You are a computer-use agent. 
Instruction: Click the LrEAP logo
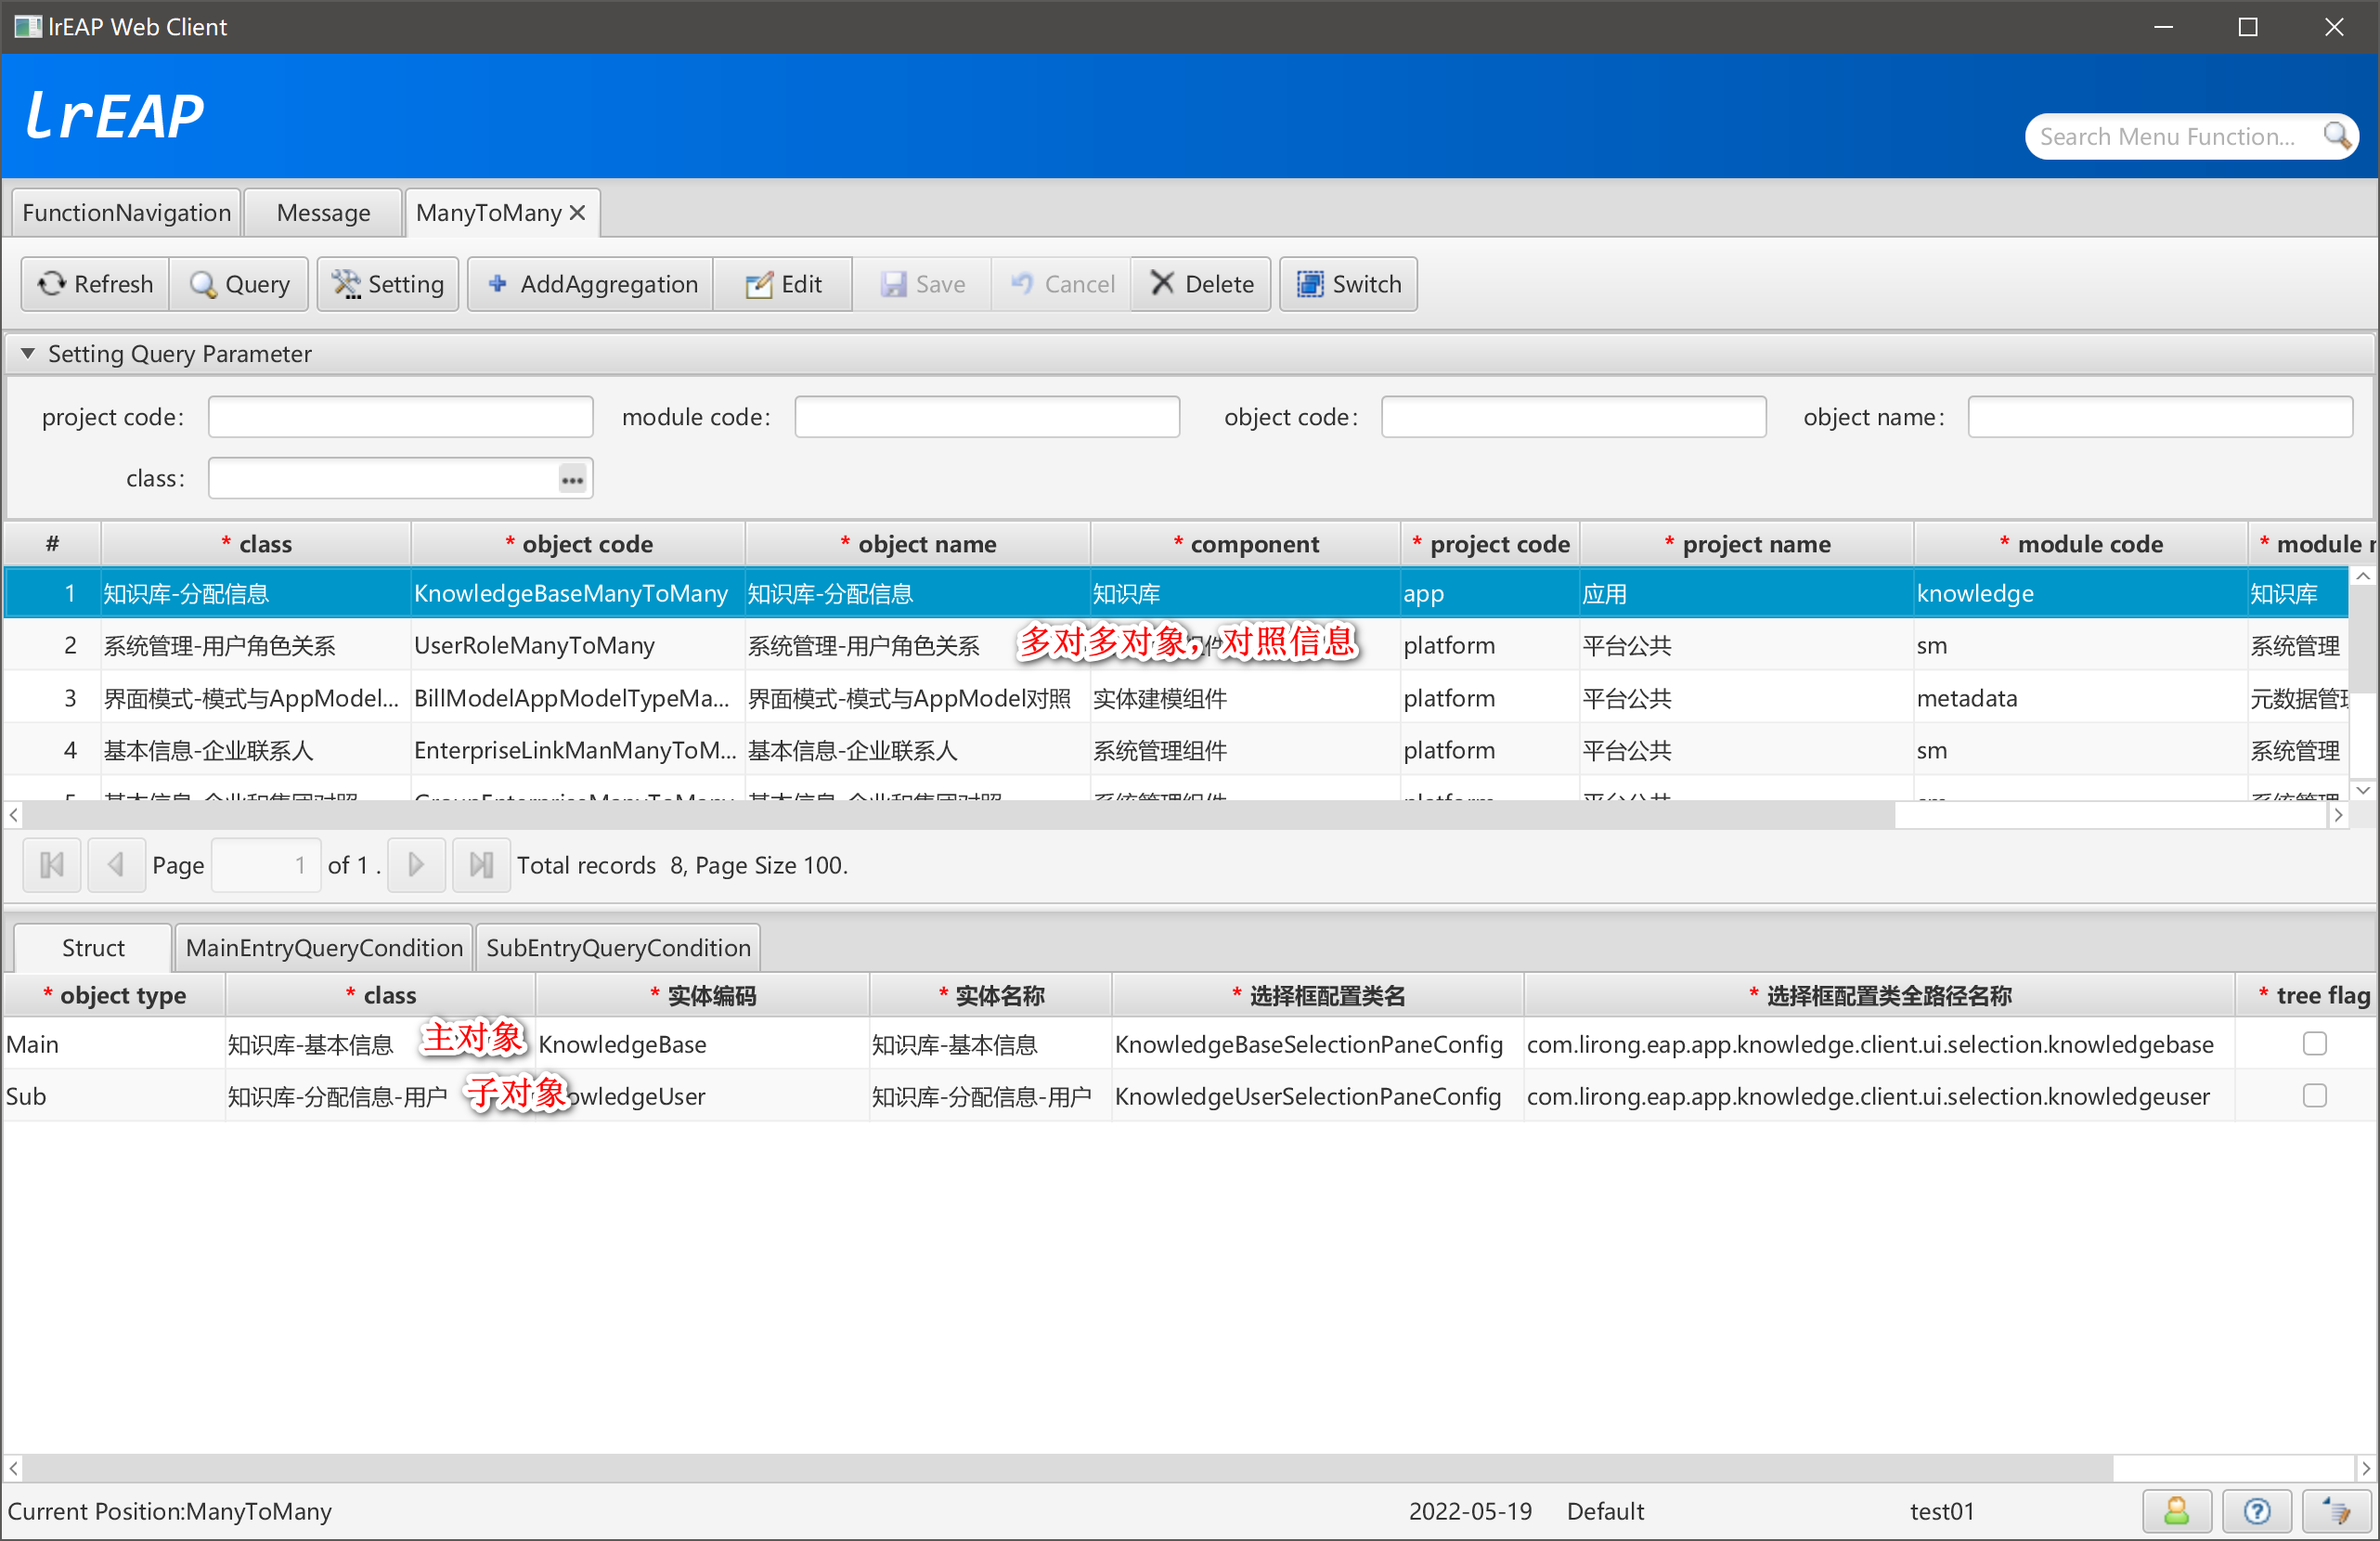pos(114,115)
